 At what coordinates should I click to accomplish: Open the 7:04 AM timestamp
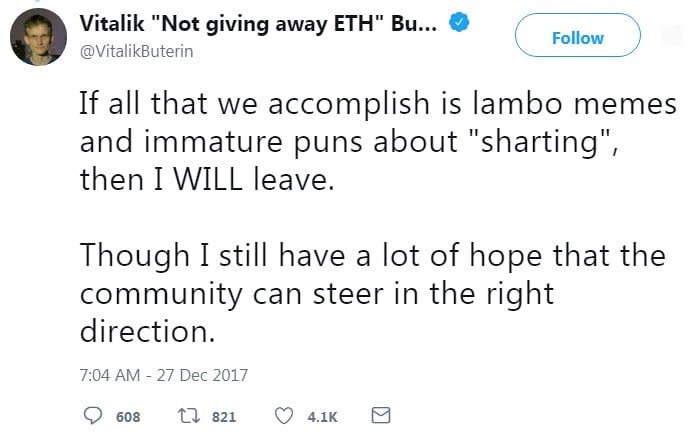click(x=110, y=375)
